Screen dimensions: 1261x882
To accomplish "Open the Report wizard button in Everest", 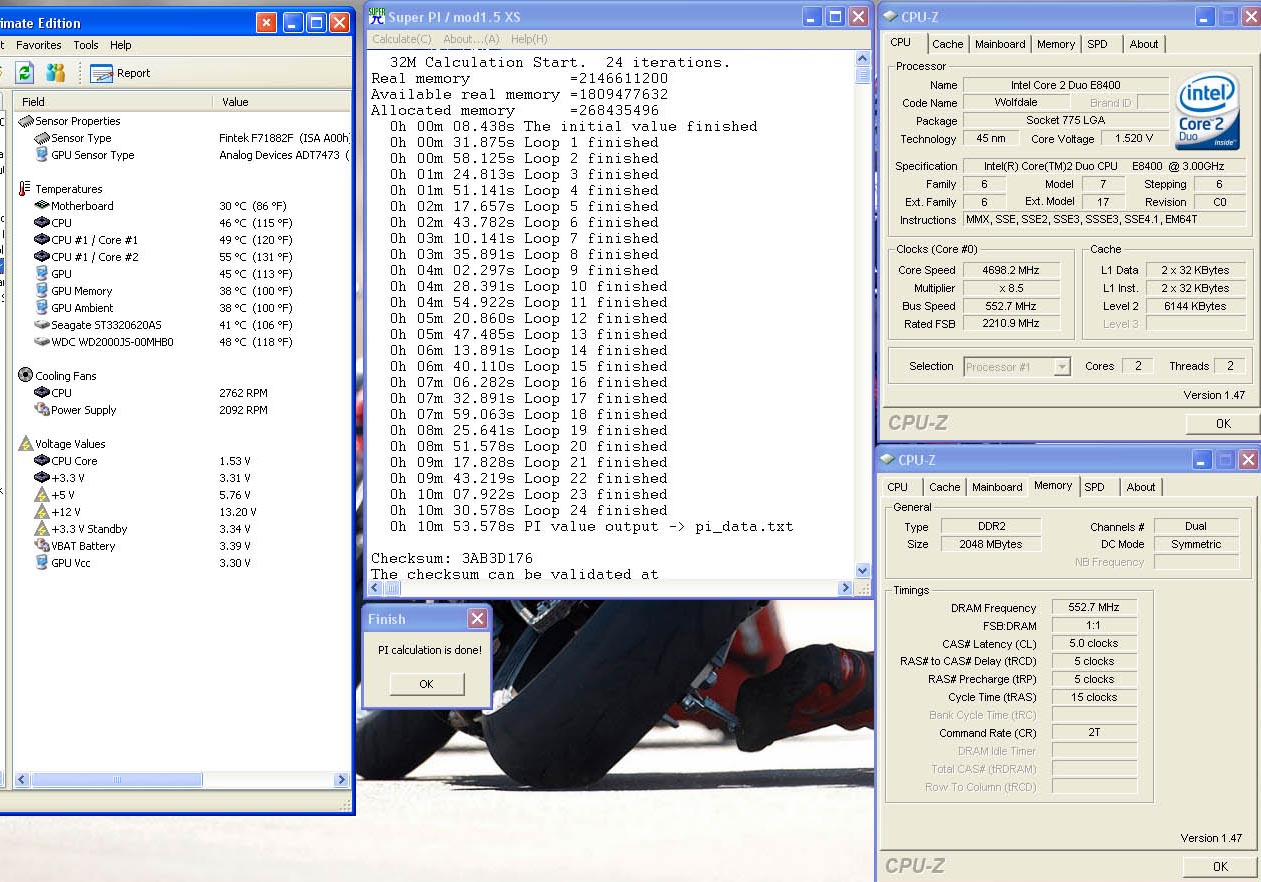I will click(120, 73).
